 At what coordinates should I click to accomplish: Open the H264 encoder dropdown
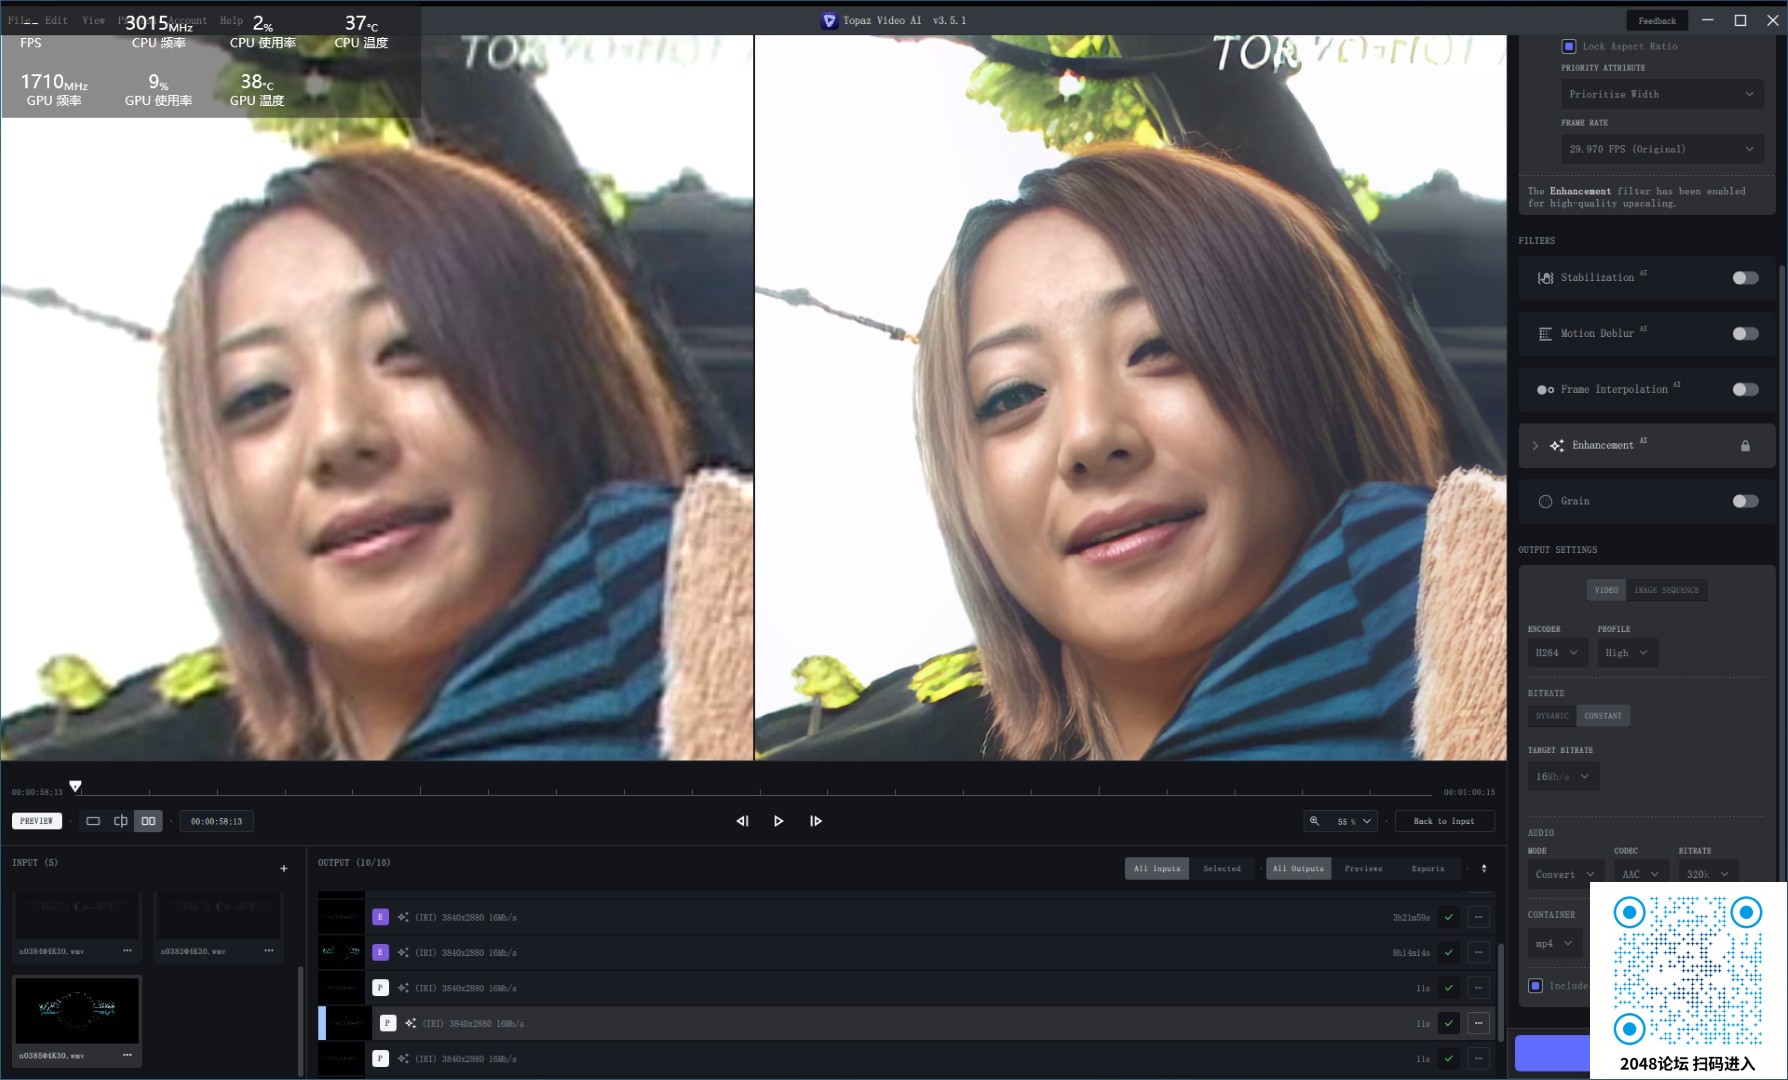(x=1557, y=653)
